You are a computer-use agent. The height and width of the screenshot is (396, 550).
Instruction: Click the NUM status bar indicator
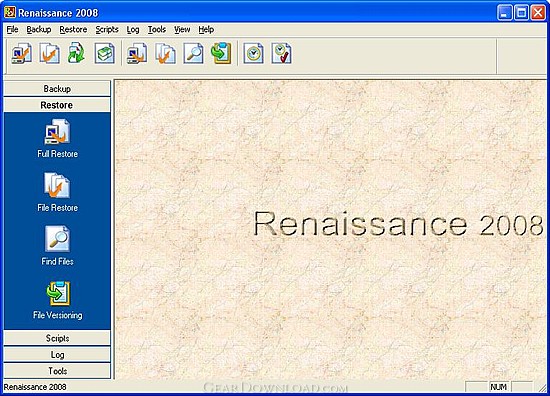click(x=498, y=387)
